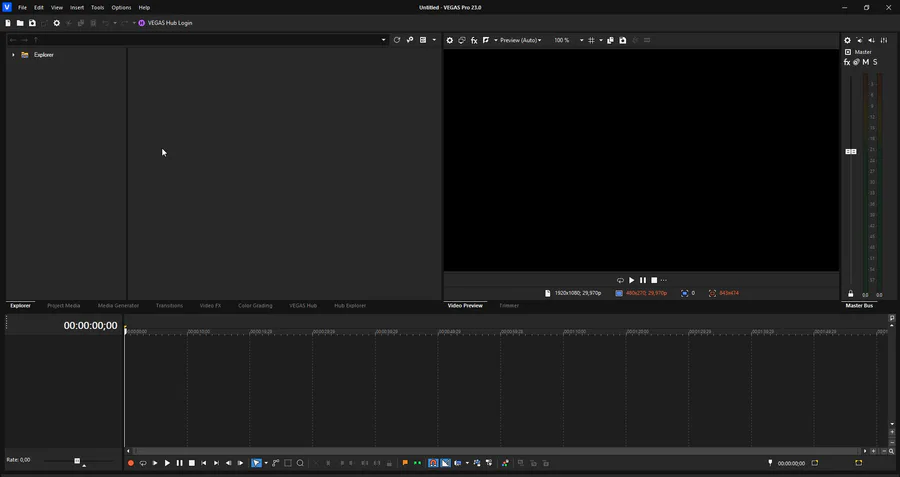Click Play From Start on timeline
The width and height of the screenshot is (900, 477).
[155, 463]
